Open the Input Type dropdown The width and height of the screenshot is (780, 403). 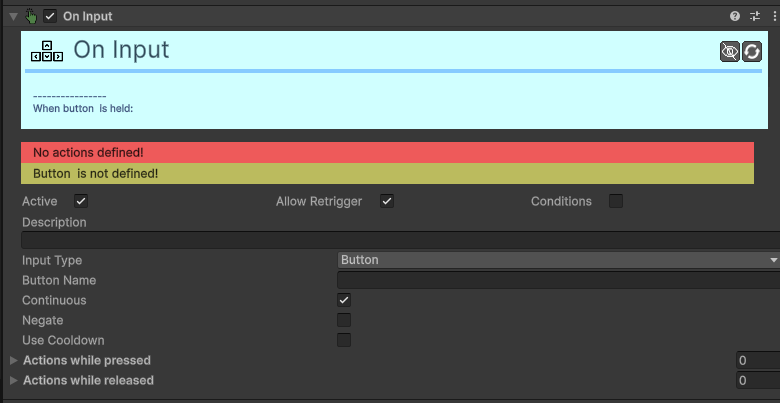pos(559,260)
